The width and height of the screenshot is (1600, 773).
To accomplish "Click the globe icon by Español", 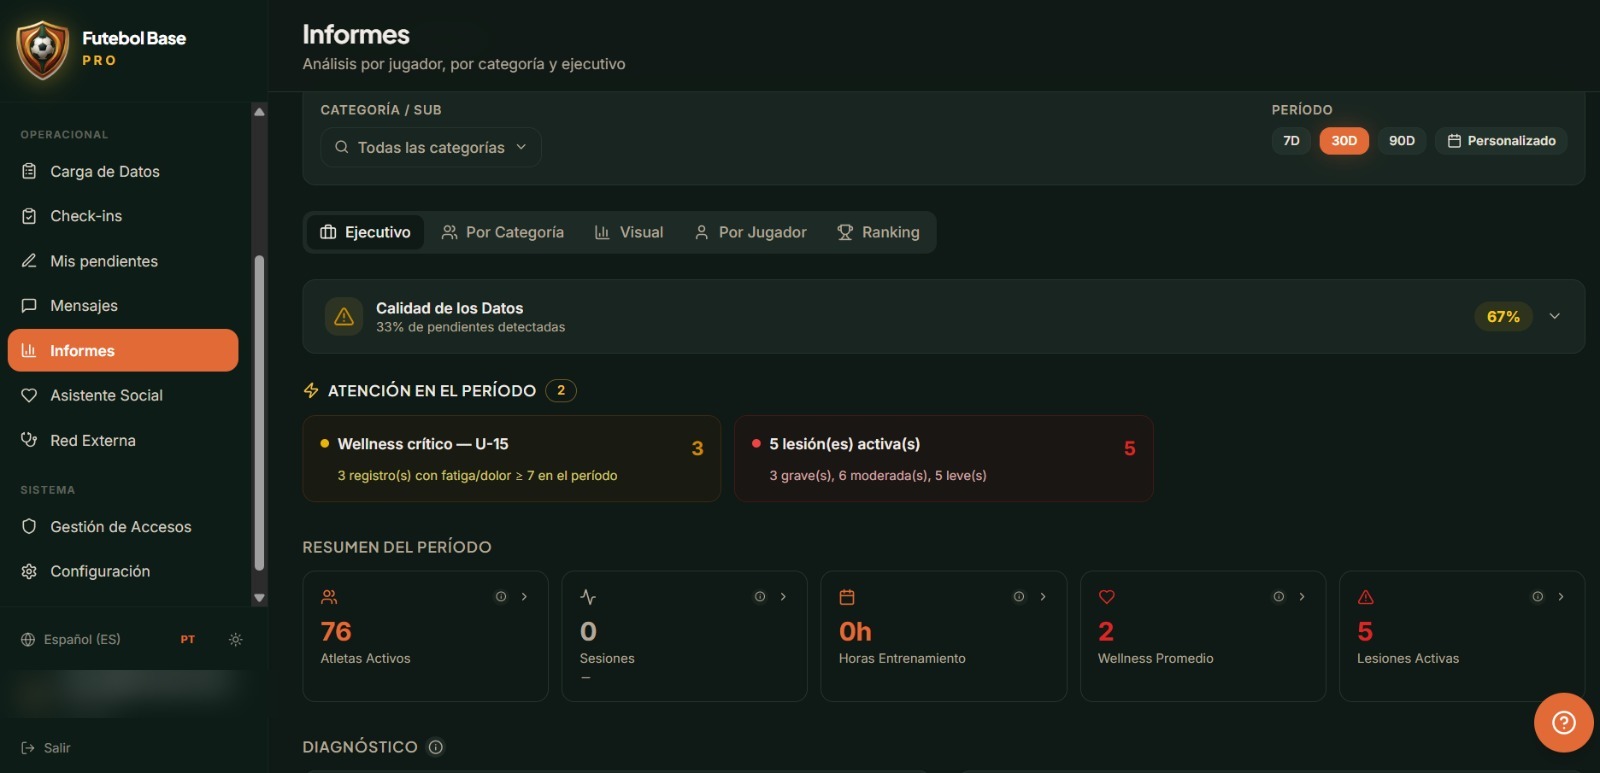I will click(x=28, y=639).
